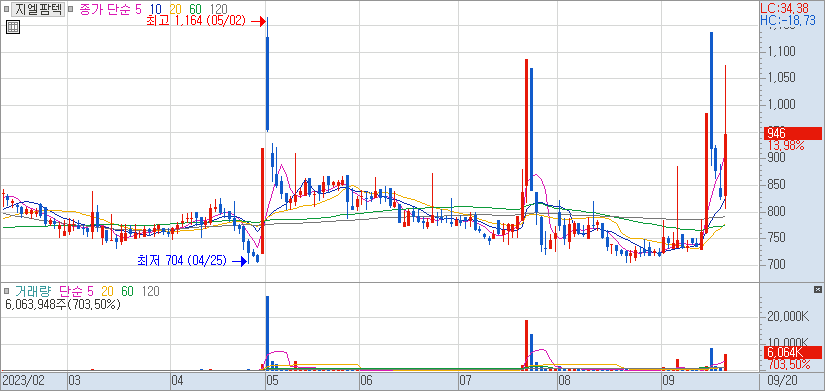Click the 700 price axis label
This screenshot has height=391, width=825.
(777, 264)
